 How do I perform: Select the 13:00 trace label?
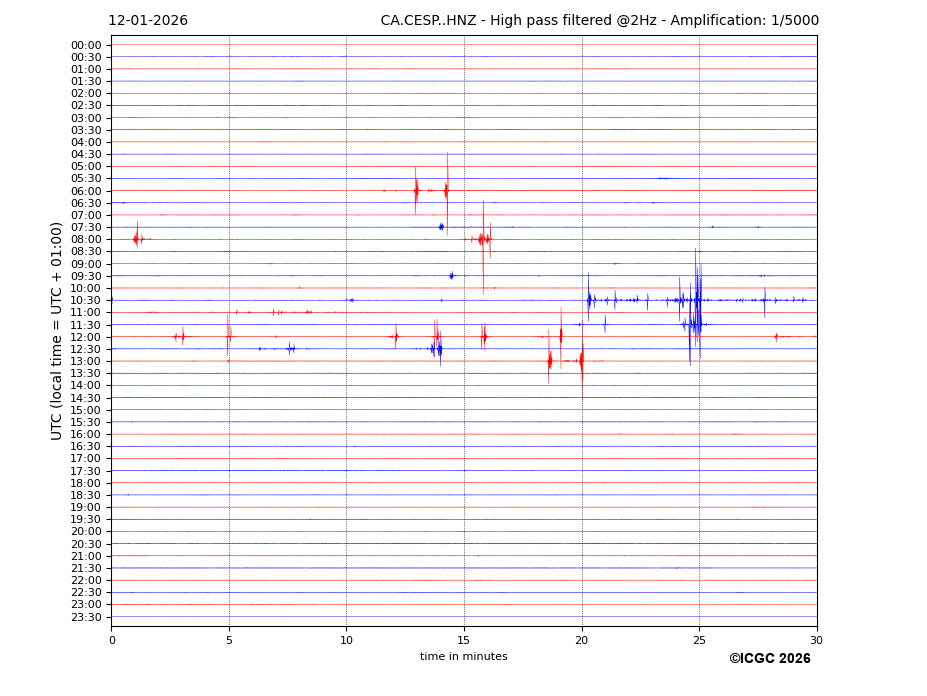click(x=86, y=361)
